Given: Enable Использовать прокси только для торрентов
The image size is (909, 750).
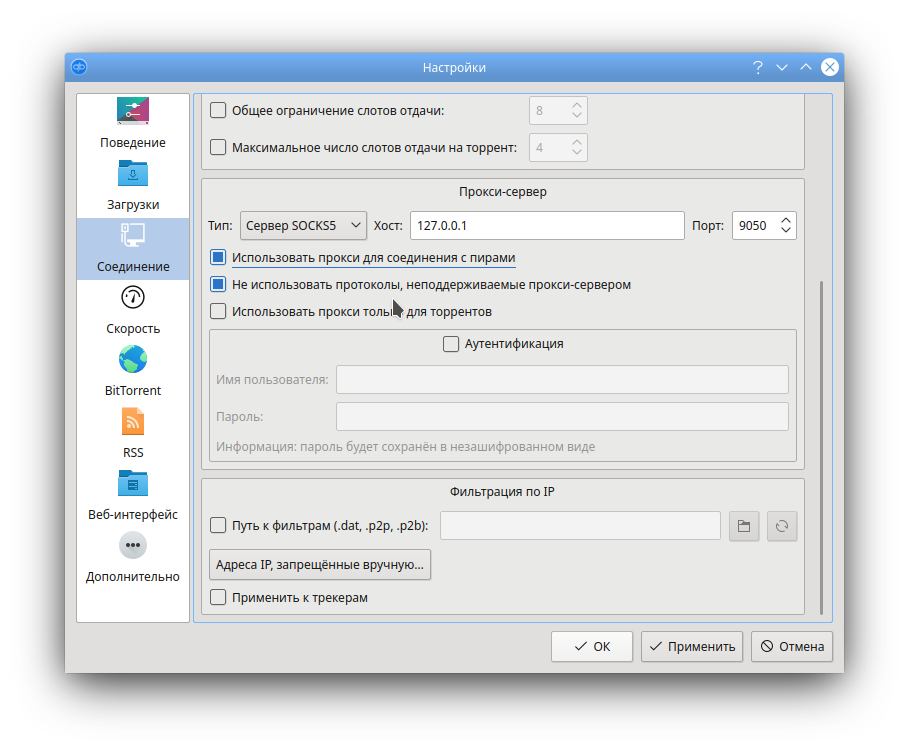Looking at the screenshot, I should click(218, 311).
